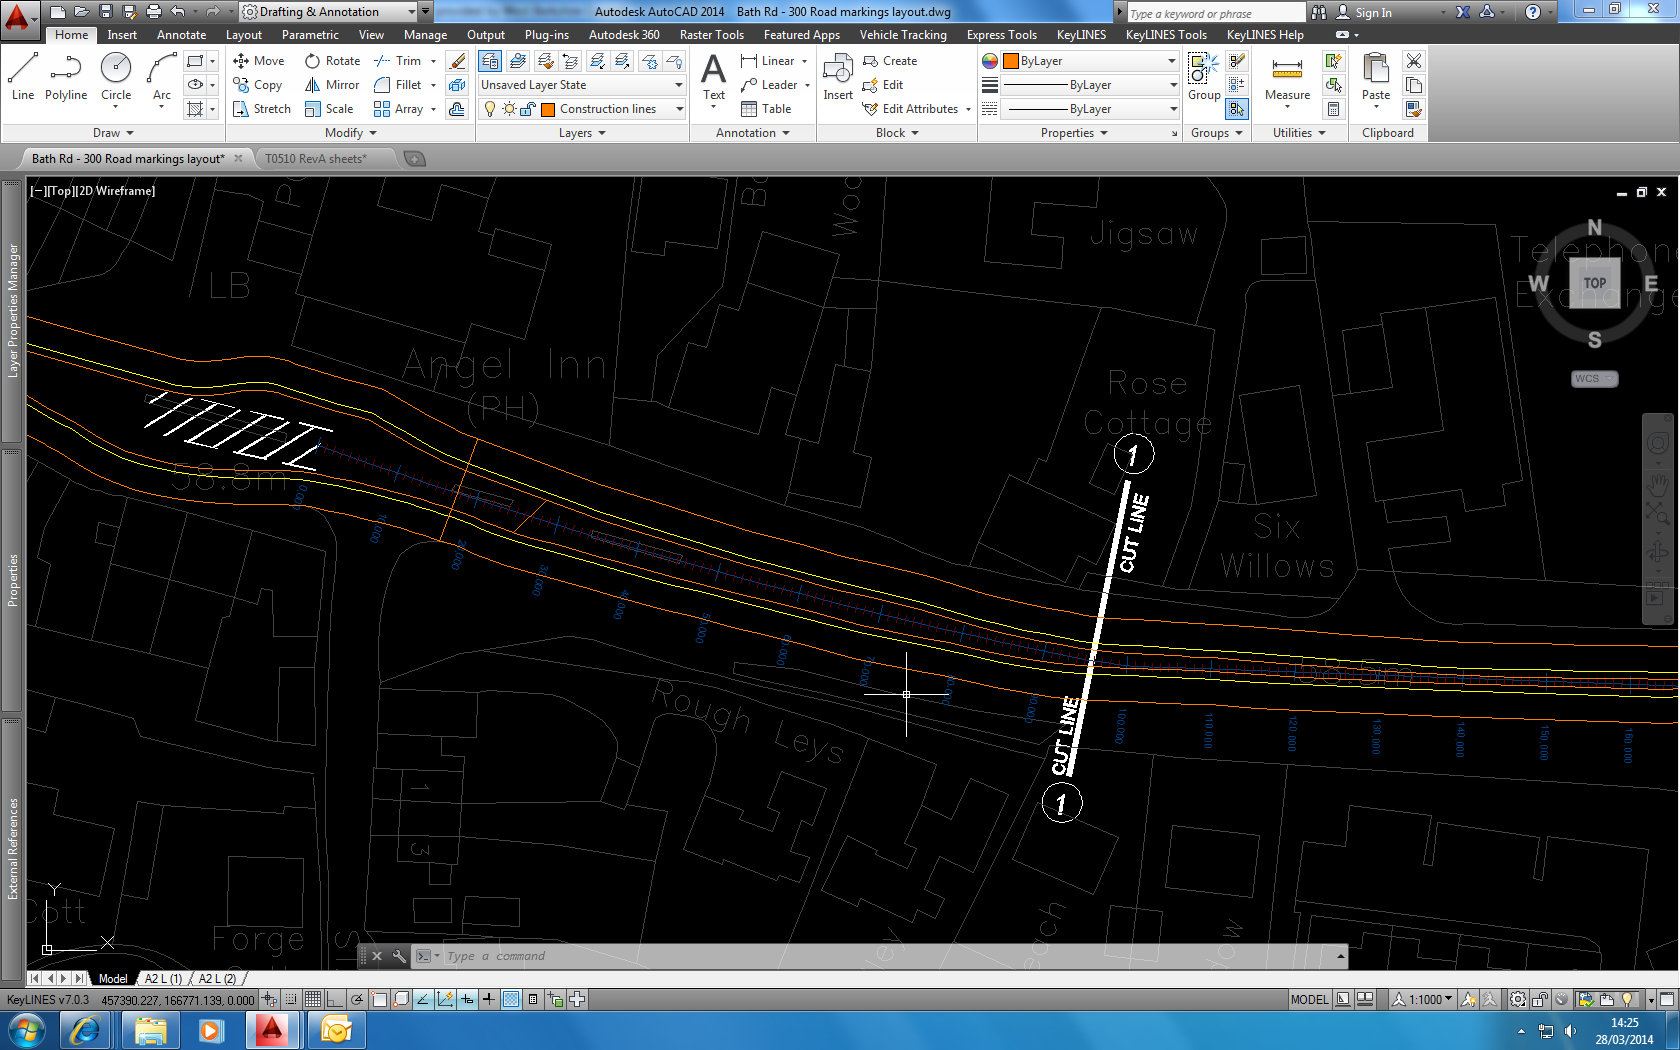Image resolution: width=1680 pixels, height=1050 pixels.
Task: Click the Table annotation tool
Action: coord(766,109)
